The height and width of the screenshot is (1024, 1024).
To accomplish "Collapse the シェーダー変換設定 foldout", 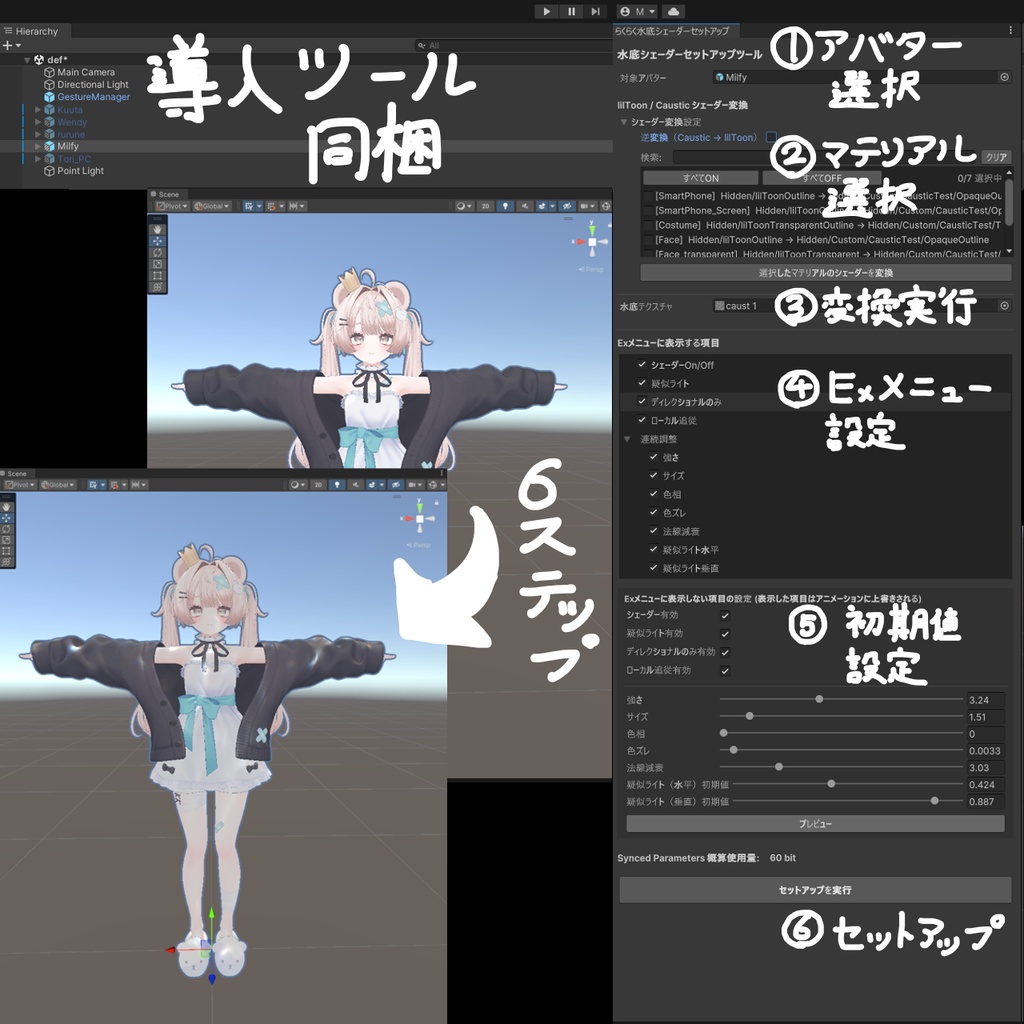I will pyautogui.click(x=624, y=122).
